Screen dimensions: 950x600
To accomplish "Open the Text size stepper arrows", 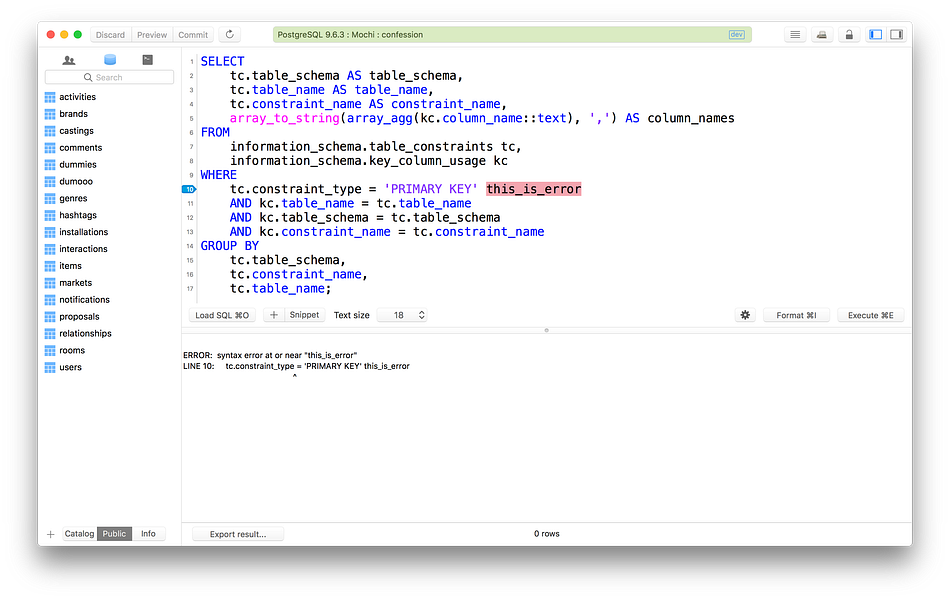I will 422,315.
